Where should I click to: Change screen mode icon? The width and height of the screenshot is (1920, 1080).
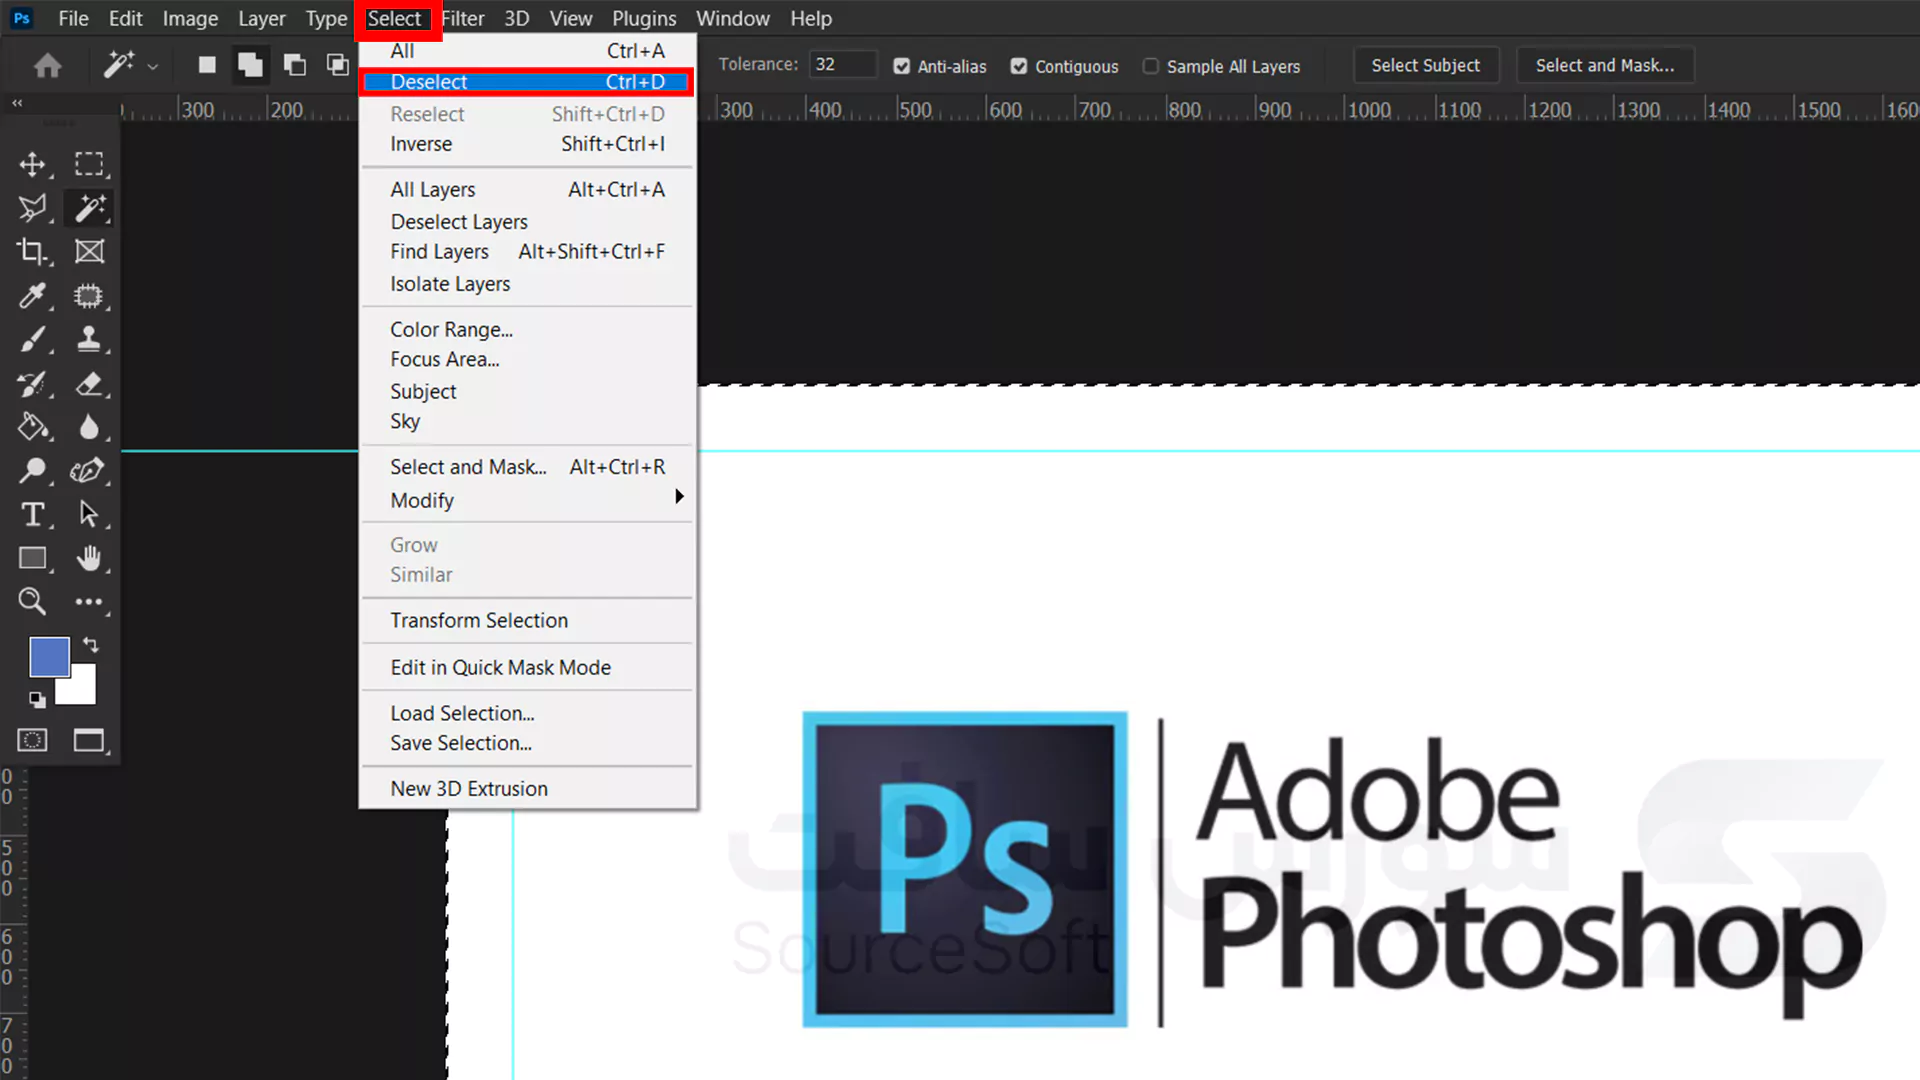coord(89,740)
